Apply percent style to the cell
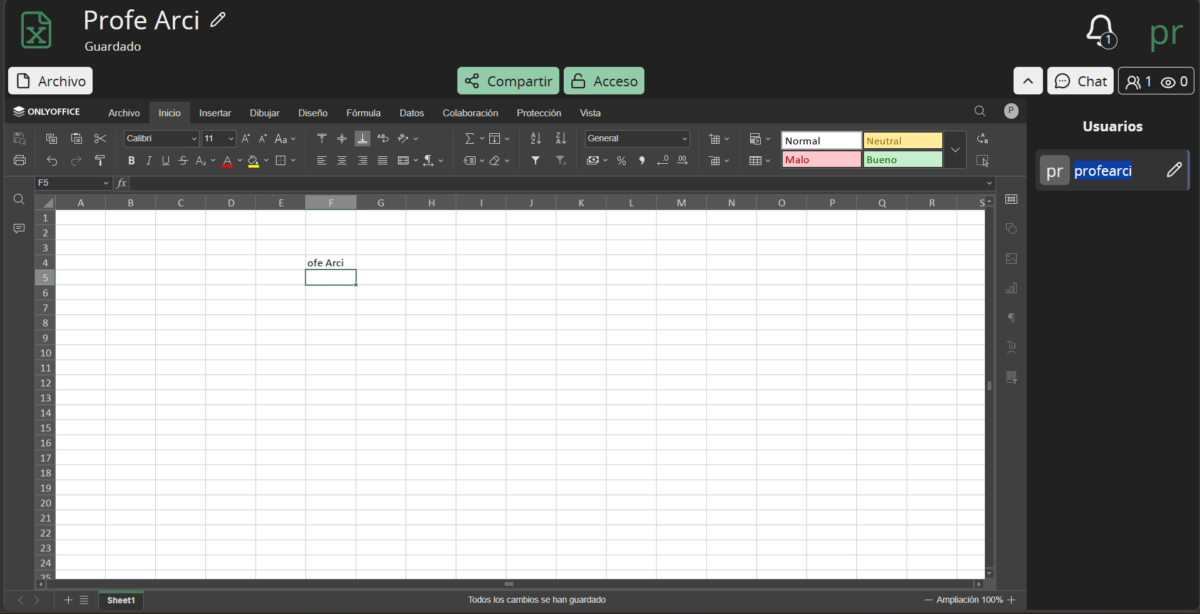The width and height of the screenshot is (1200, 614). [621, 160]
